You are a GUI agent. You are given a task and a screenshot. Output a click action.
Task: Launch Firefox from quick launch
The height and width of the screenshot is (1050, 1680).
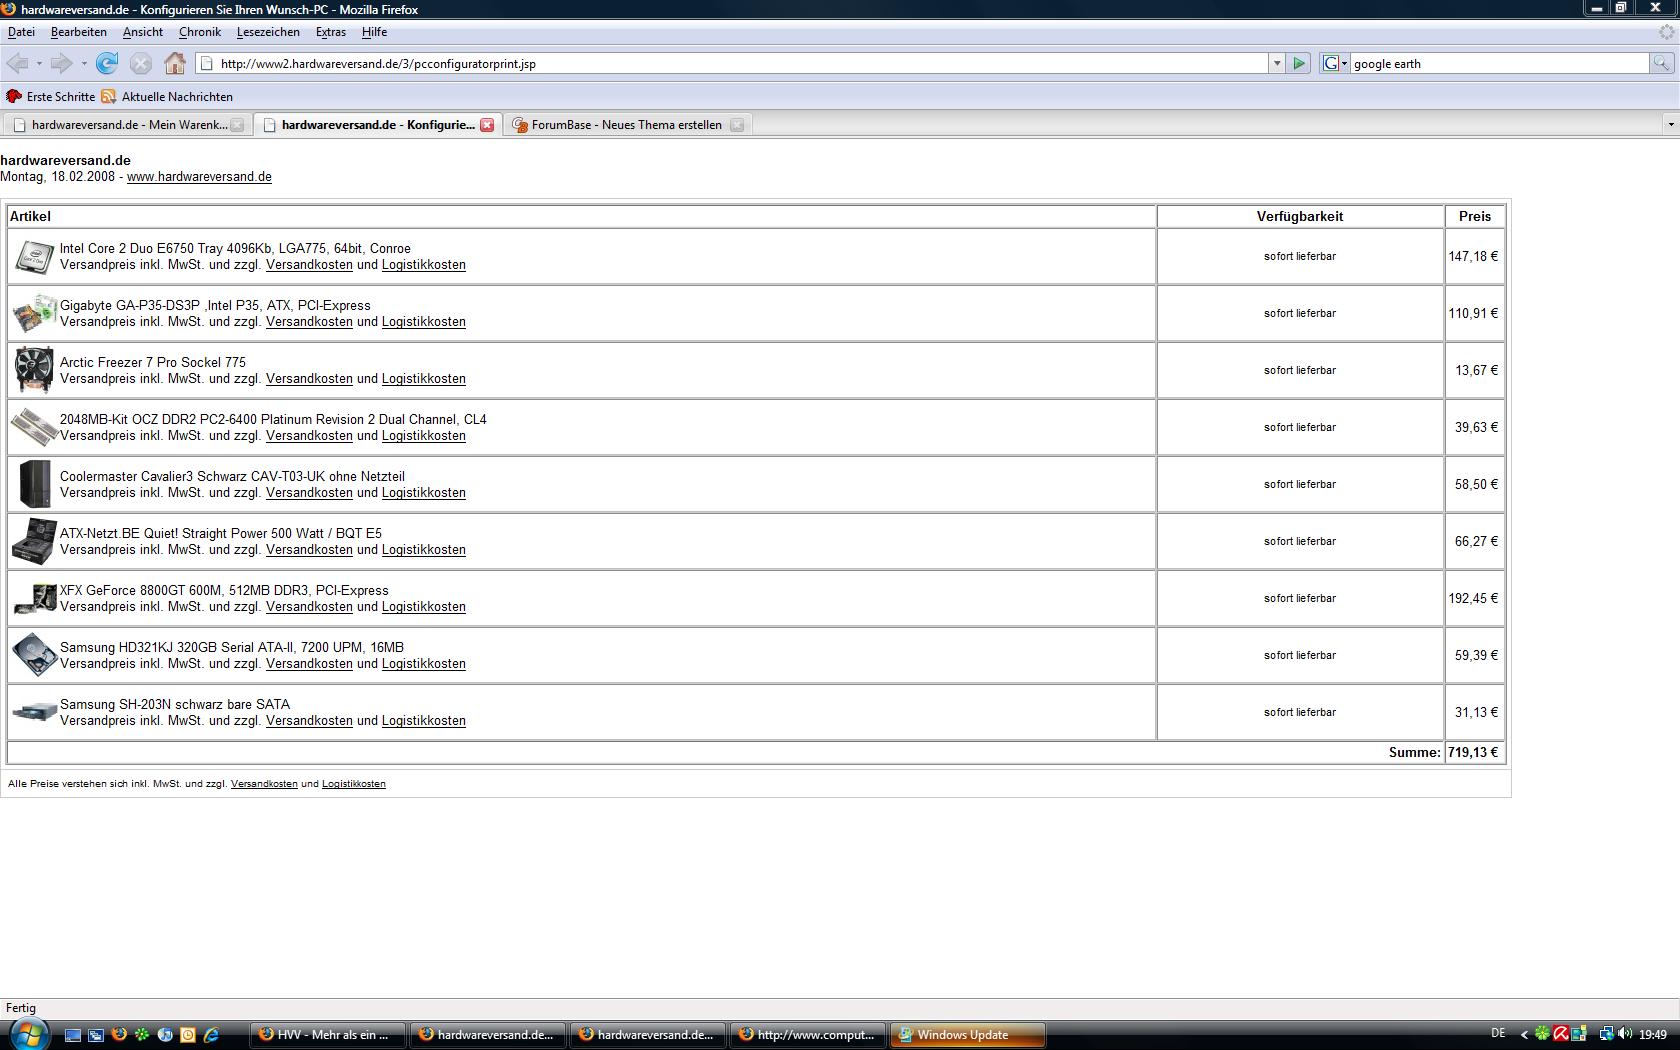click(119, 1035)
